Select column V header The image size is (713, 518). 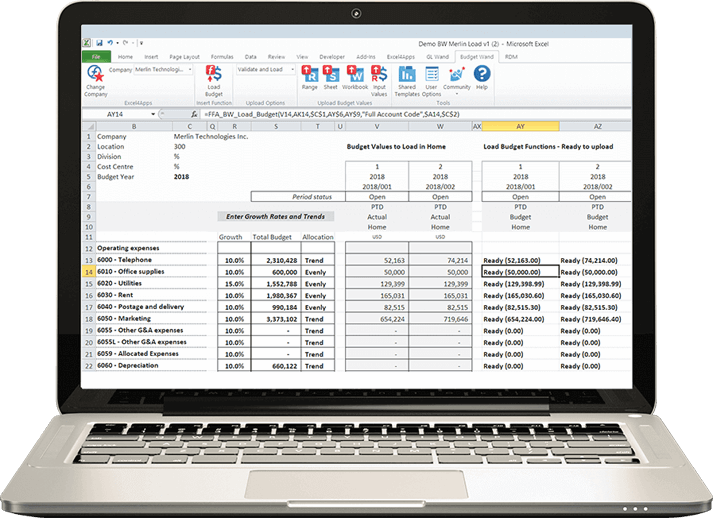pyautogui.click(x=377, y=126)
